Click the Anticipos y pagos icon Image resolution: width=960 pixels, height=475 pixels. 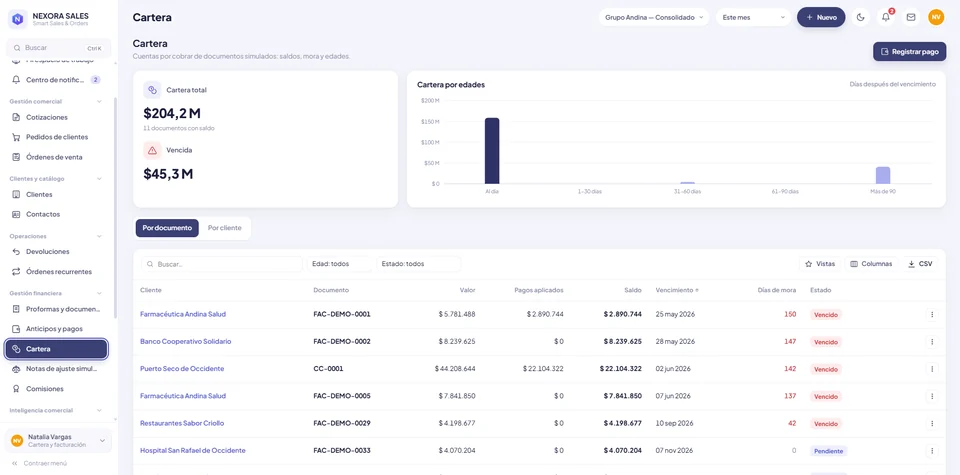(17, 329)
